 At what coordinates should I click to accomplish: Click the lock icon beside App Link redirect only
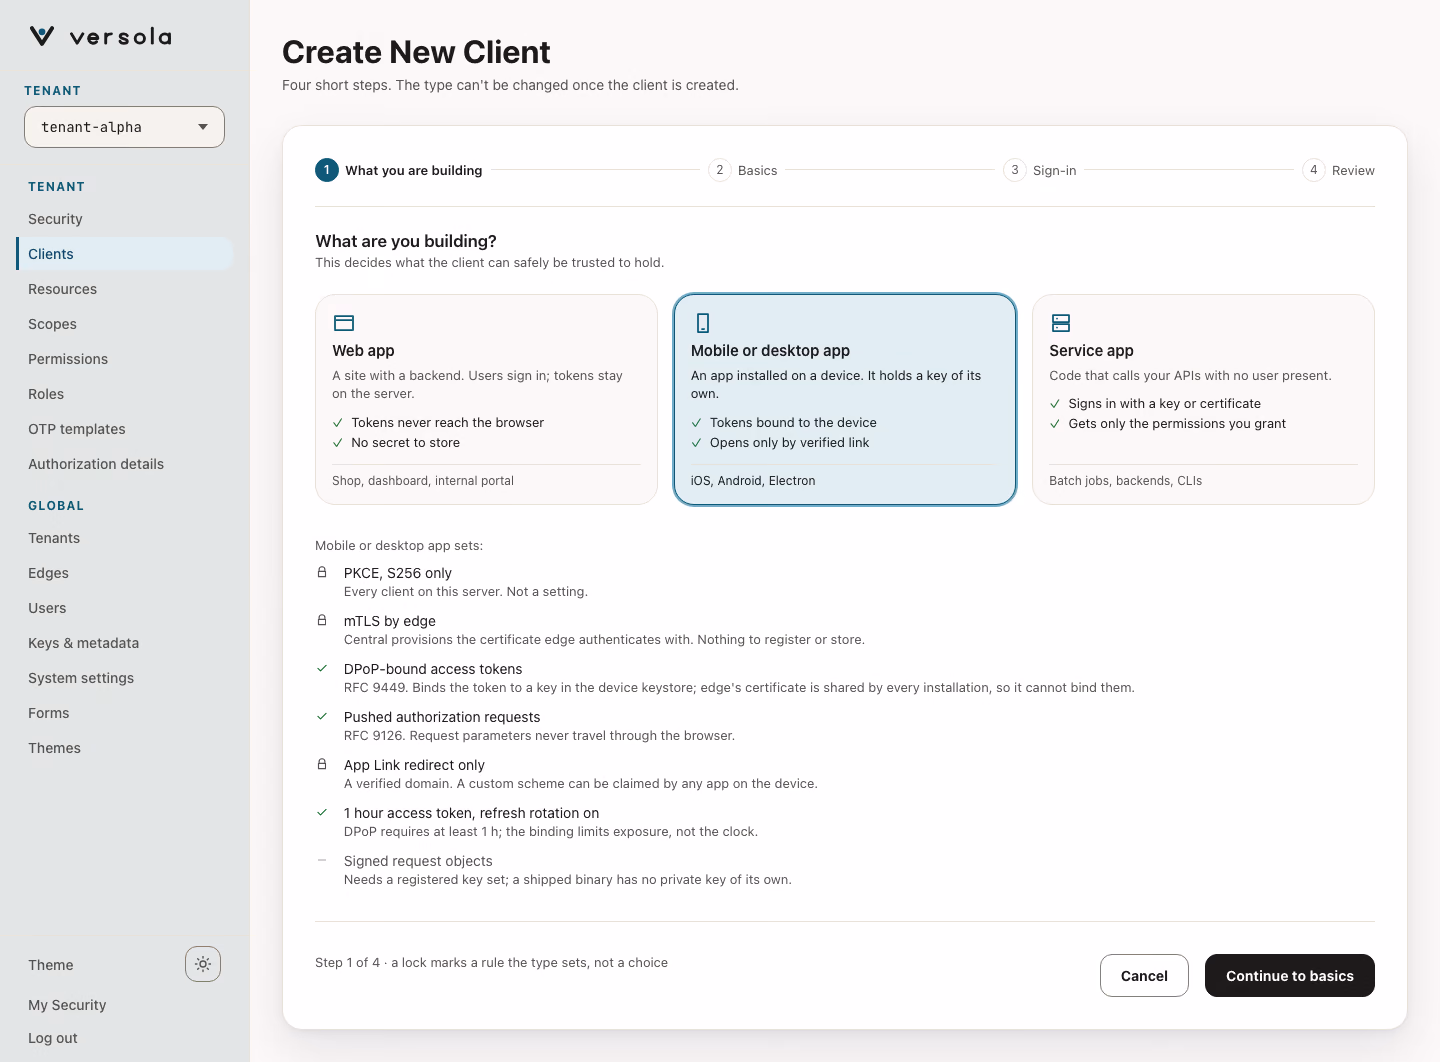tap(322, 765)
